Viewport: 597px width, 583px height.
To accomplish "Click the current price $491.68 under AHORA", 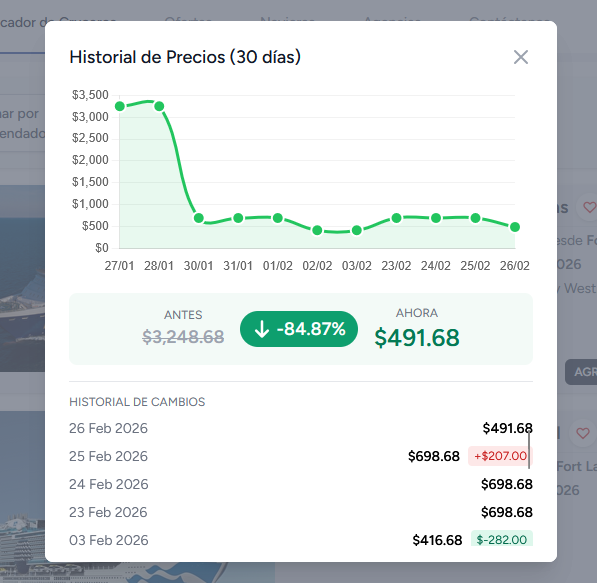I will pyautogui.click(x=417, y=338).
